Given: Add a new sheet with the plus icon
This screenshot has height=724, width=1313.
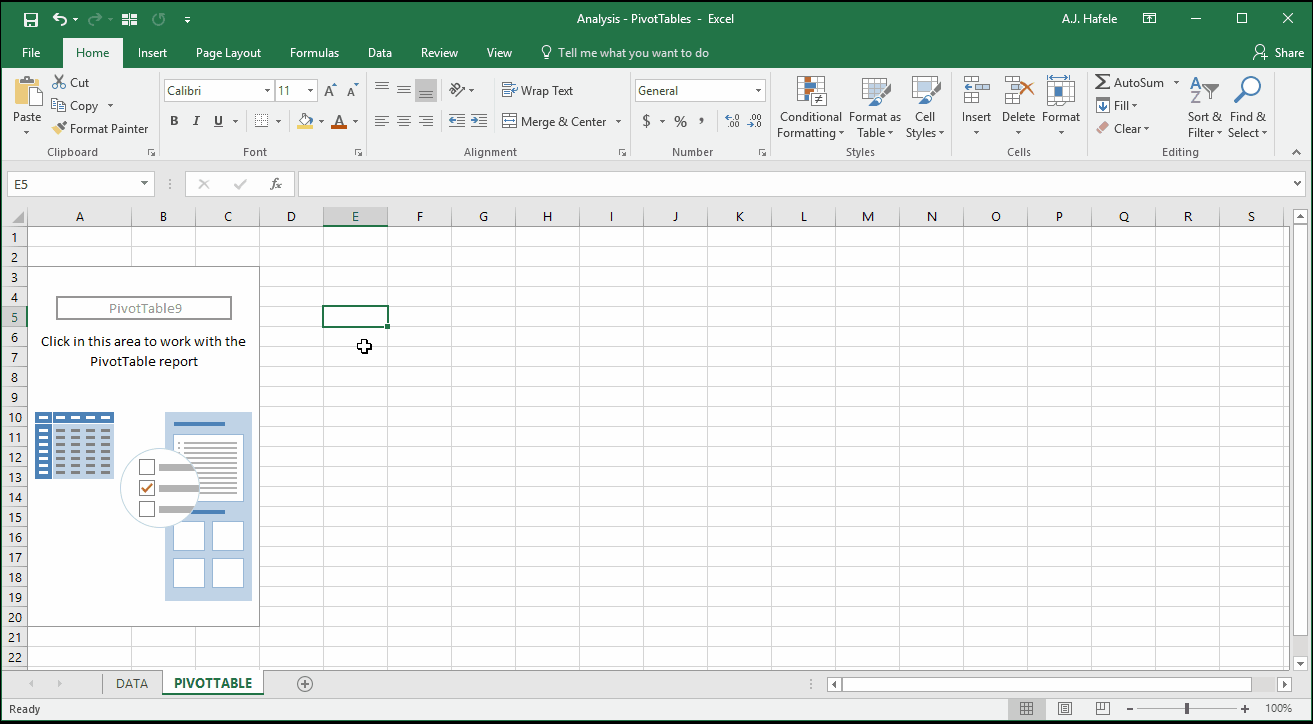Looking at the screenshot, I should [x=305, y=684].
